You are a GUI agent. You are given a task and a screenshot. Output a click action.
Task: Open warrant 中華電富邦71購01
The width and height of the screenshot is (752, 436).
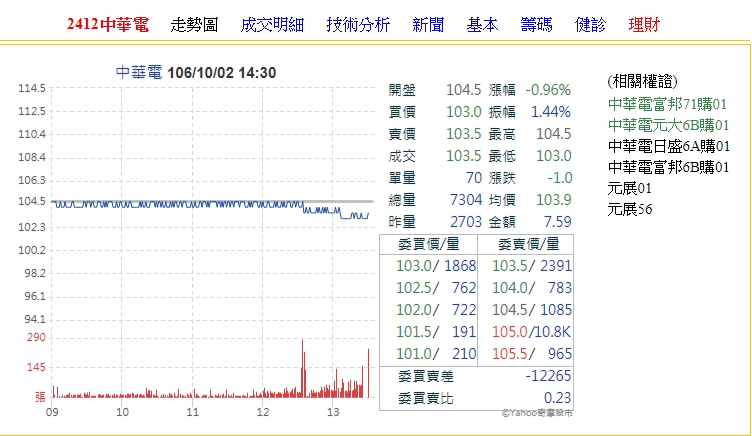tap(667, 104)
